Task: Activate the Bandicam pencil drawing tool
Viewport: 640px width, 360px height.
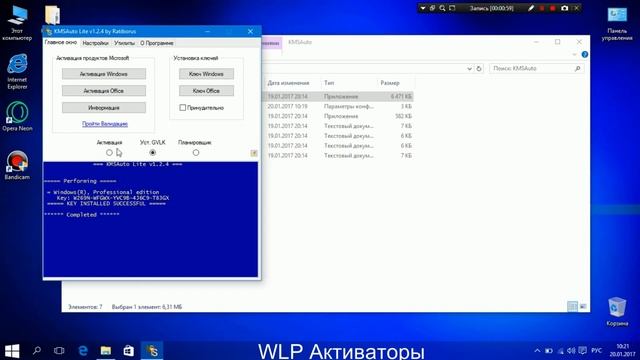Action: pos(531,8)
